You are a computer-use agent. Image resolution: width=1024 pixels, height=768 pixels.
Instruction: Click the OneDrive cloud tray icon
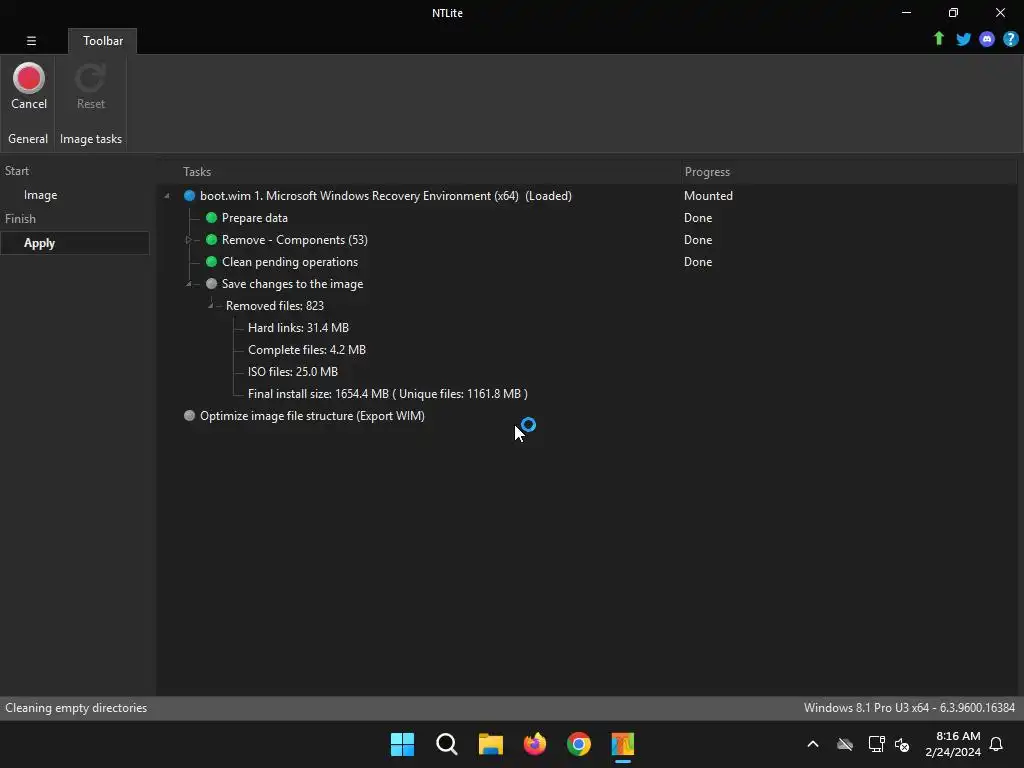tap(845, 744)
